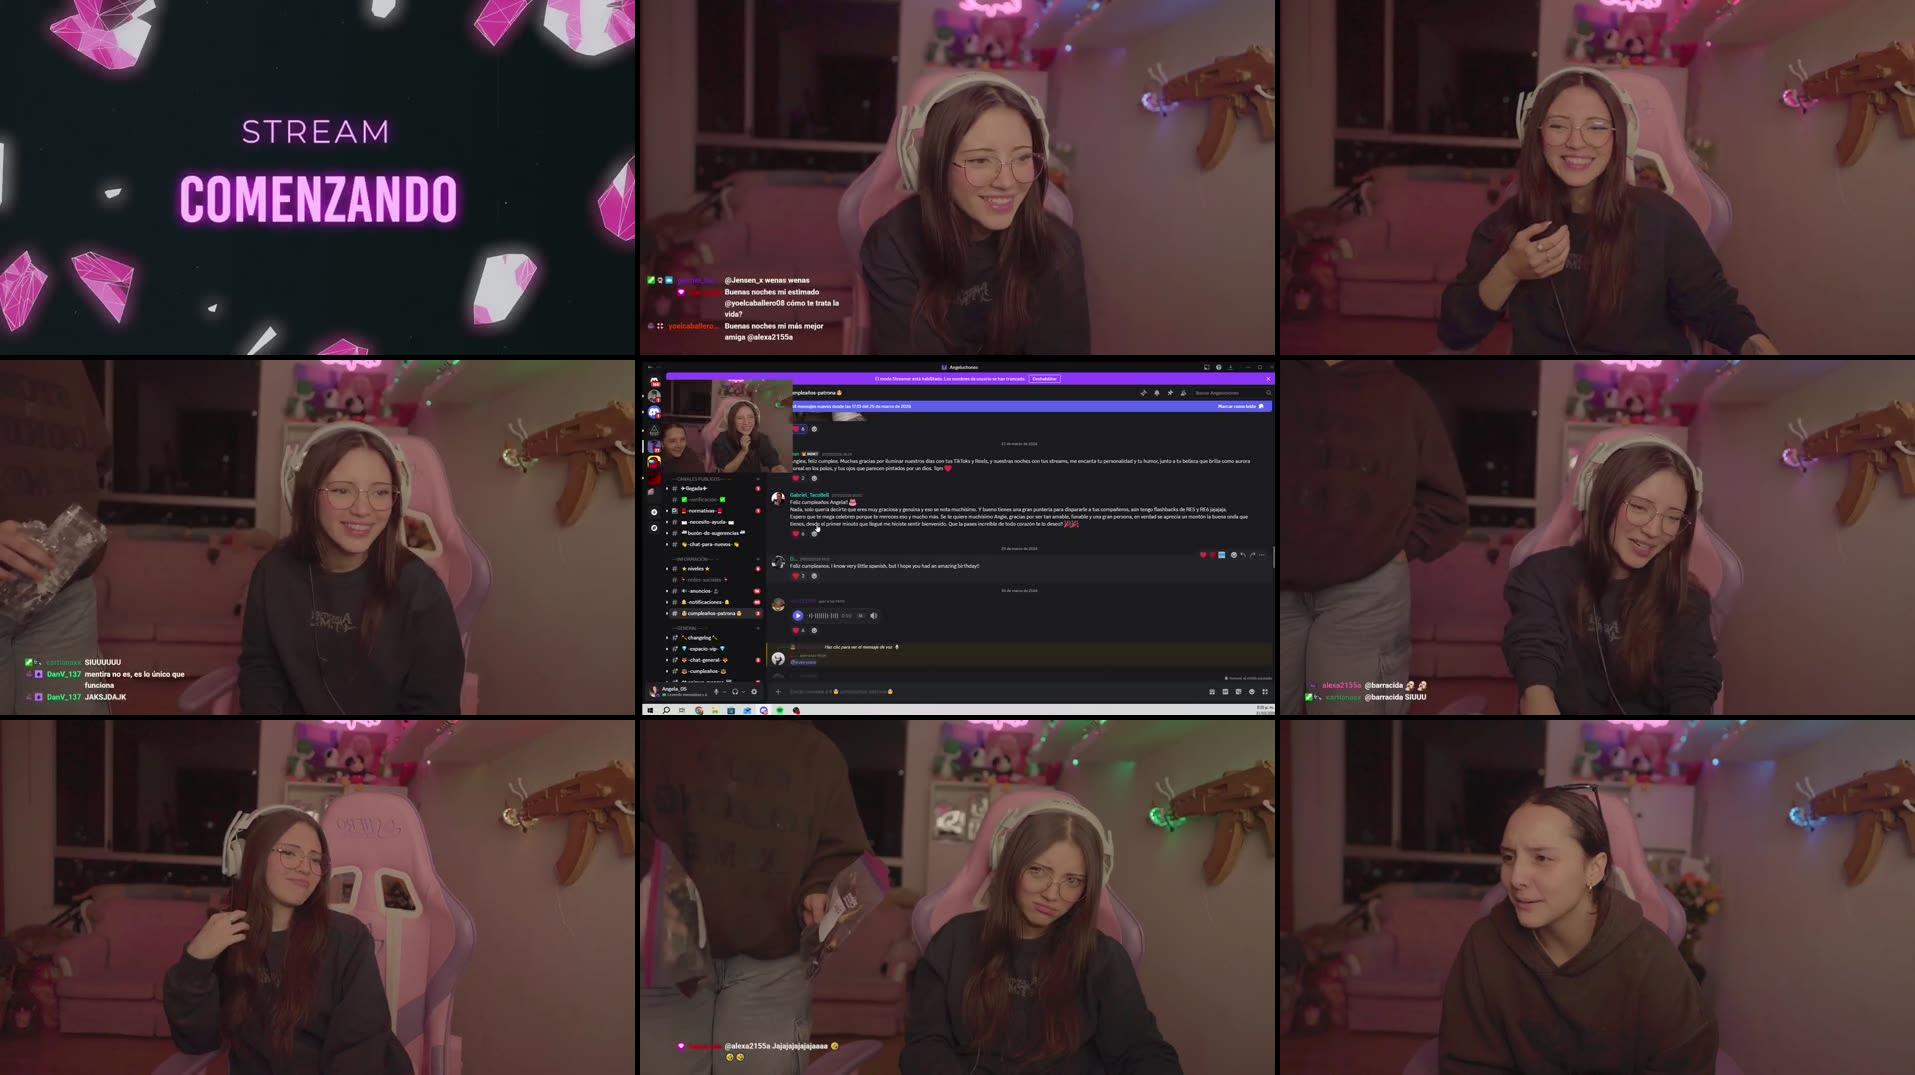Deafen audio with the headphone icon
Image resolution: width=1915 pixels, height=1075 pixels.
coord(736,691)
